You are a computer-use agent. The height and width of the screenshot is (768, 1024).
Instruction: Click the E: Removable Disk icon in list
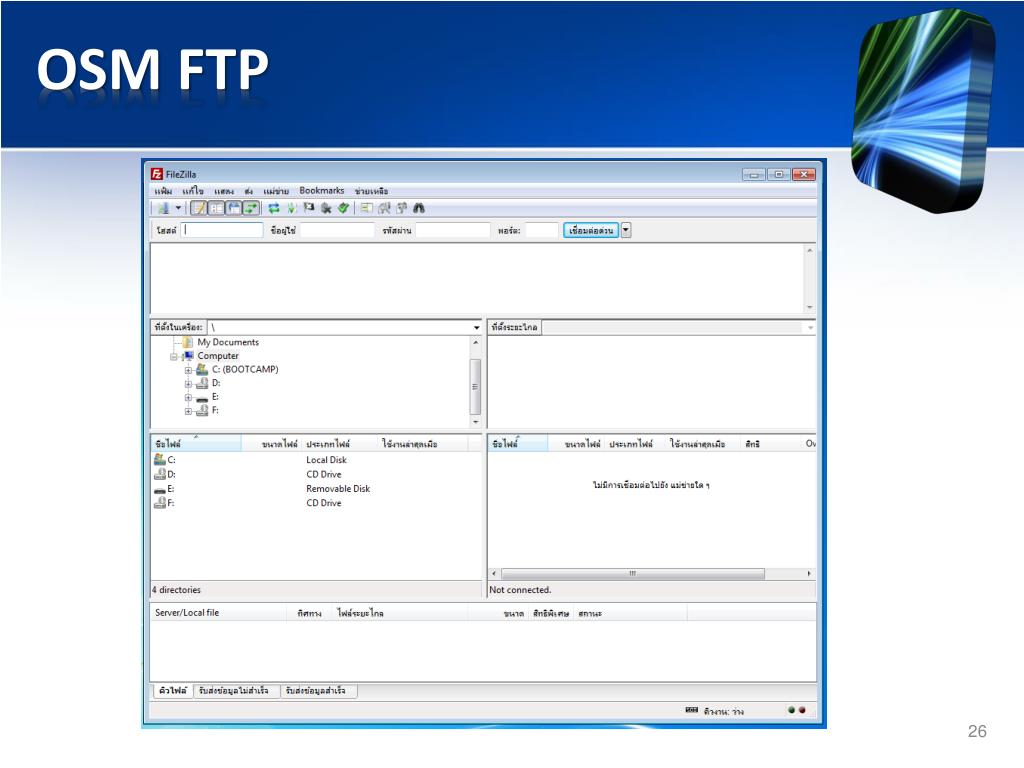coord(159,489)
